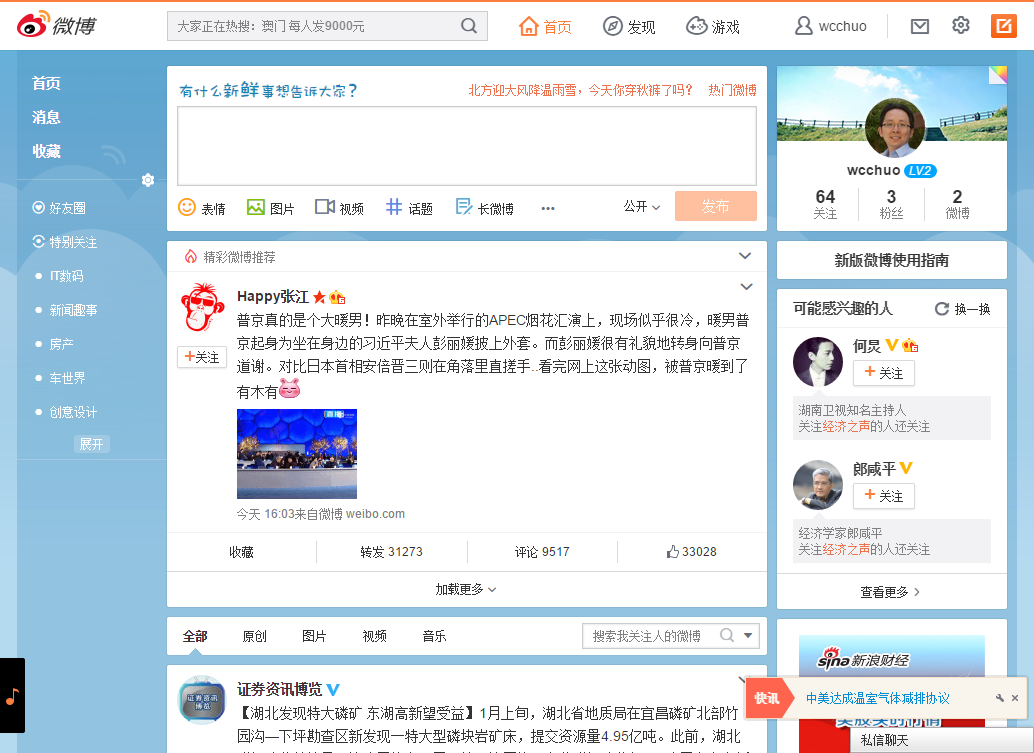Click the Weibo logo in header

57,25
